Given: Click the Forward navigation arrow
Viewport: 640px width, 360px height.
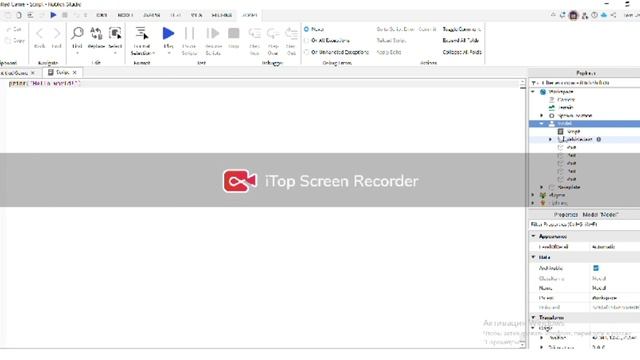Looking at the screenshot, I should (x=57, y=33).
